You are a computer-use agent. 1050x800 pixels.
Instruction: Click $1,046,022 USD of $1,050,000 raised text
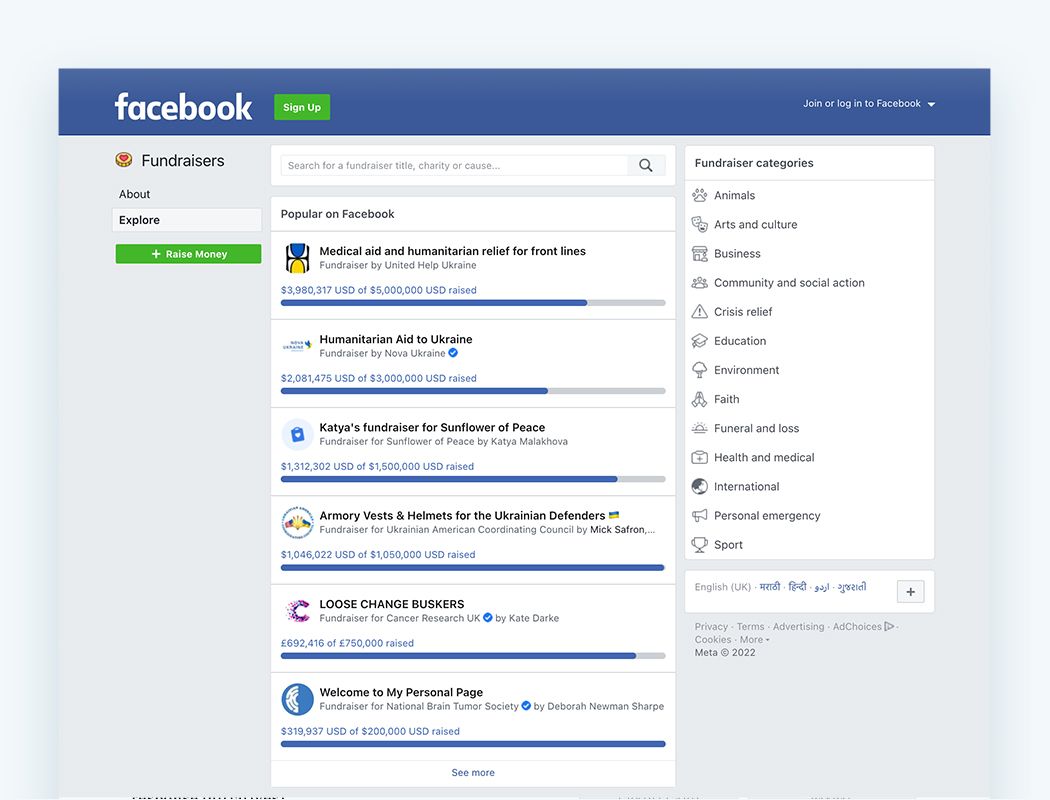[378, 555]
